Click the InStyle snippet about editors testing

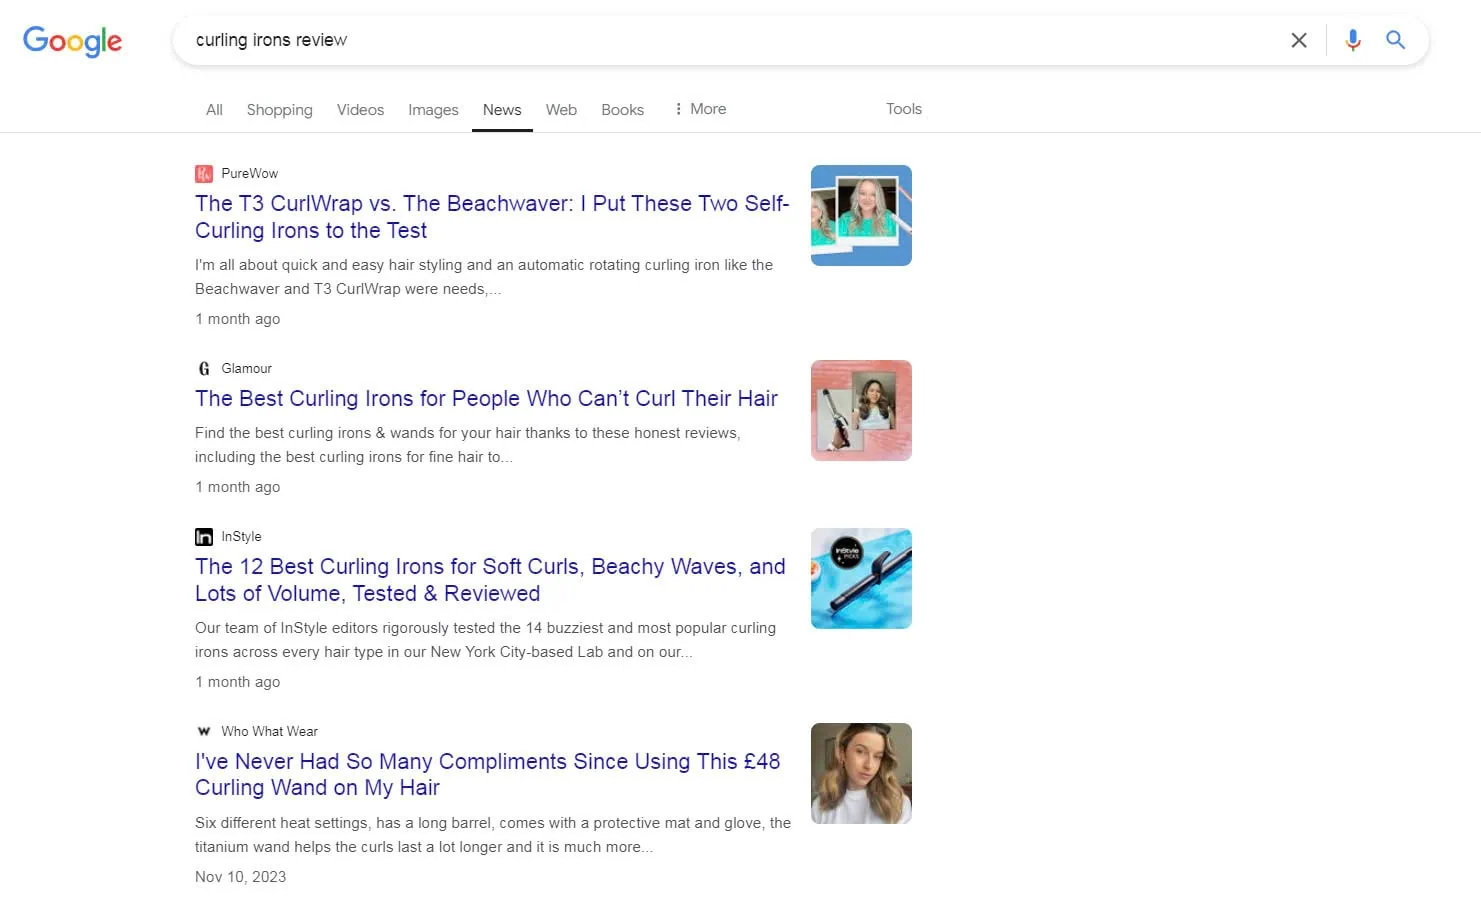tap(485, 640)
